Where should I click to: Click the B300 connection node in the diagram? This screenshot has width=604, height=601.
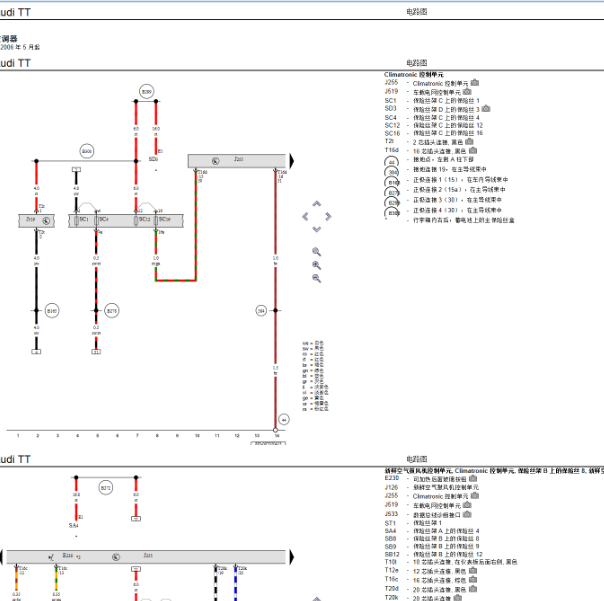pyautogui.click(x=87, y=151)
